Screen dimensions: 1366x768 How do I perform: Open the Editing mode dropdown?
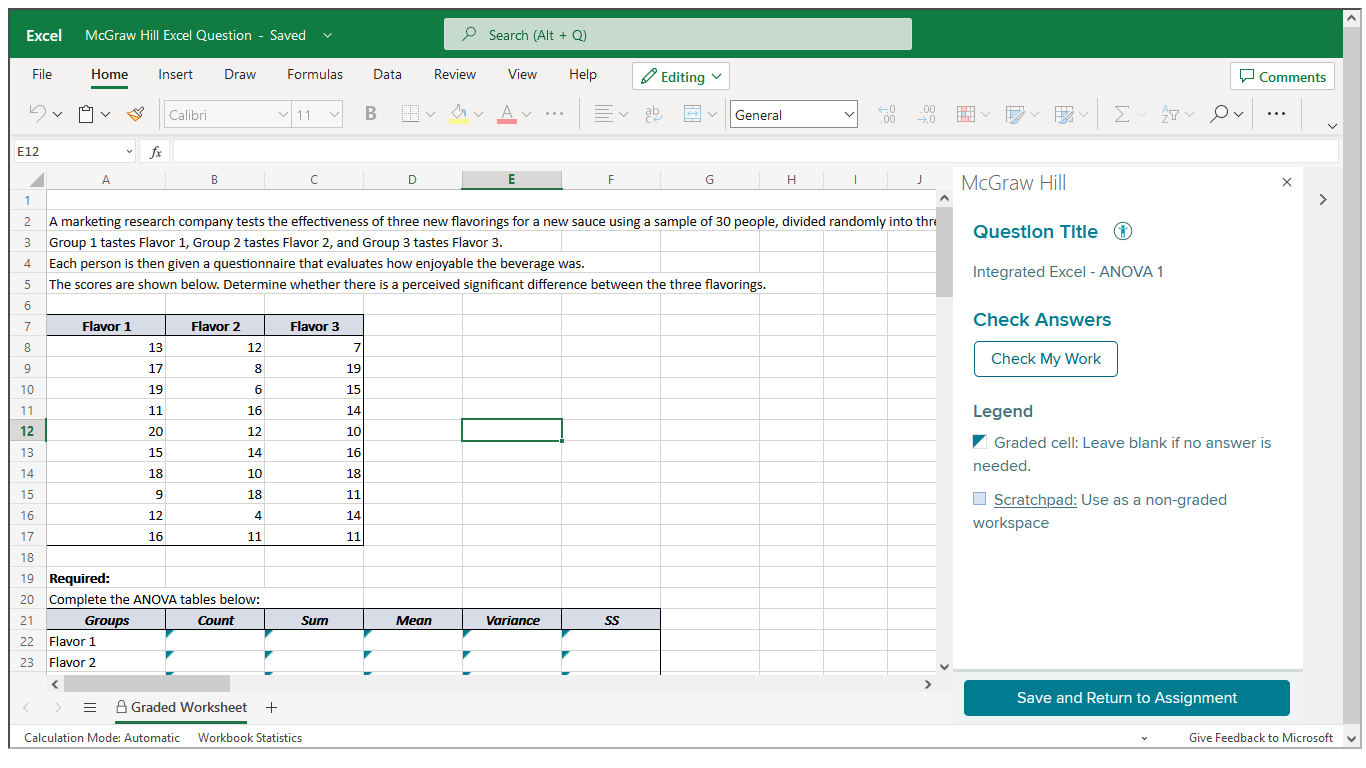[x=681, y=75]
